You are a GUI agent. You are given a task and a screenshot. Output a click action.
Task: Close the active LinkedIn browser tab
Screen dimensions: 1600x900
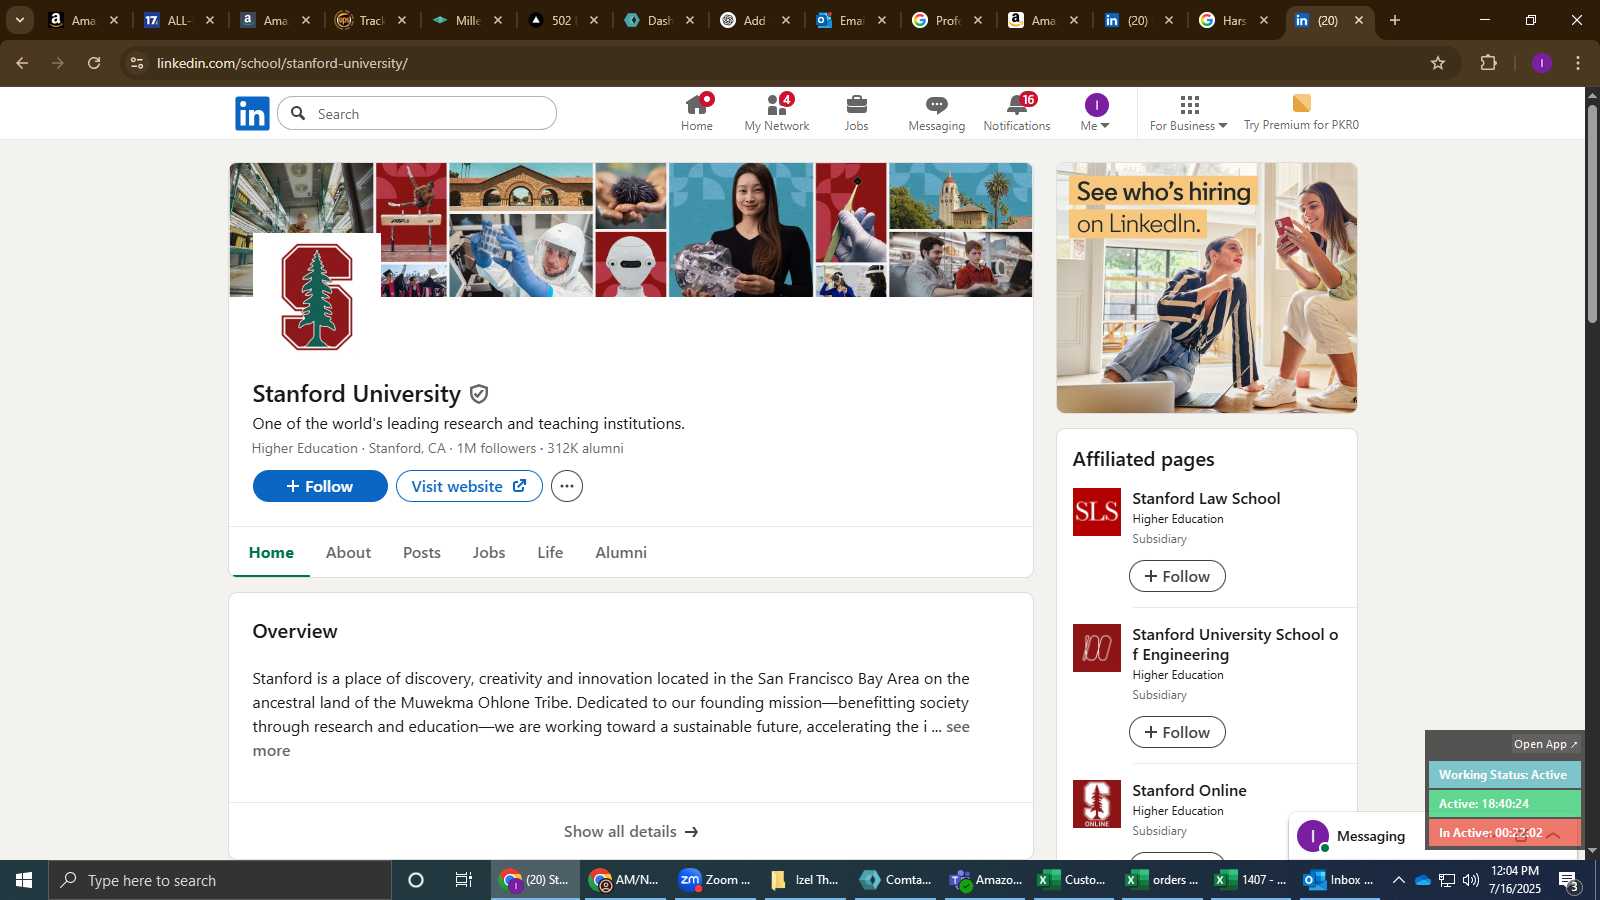pyautogui.click(x=1358, y=20)
